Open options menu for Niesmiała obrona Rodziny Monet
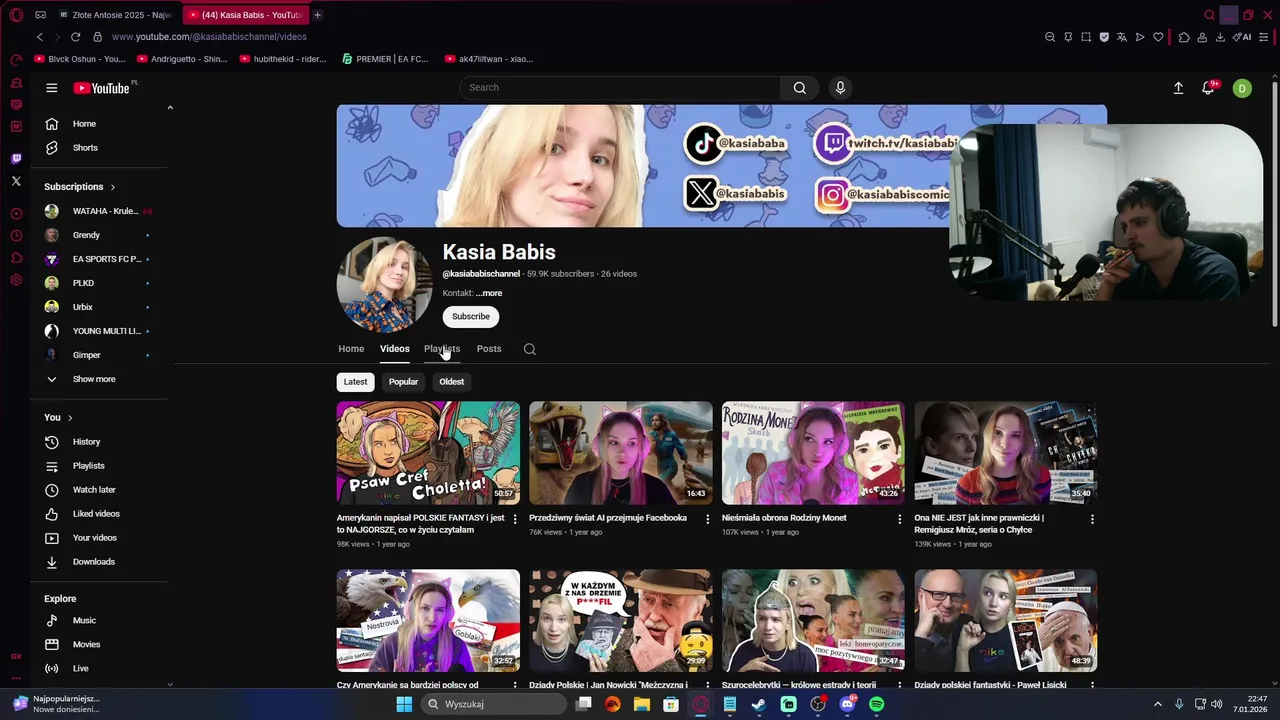The image size is (1280, 720). click(x=899, y=519)
